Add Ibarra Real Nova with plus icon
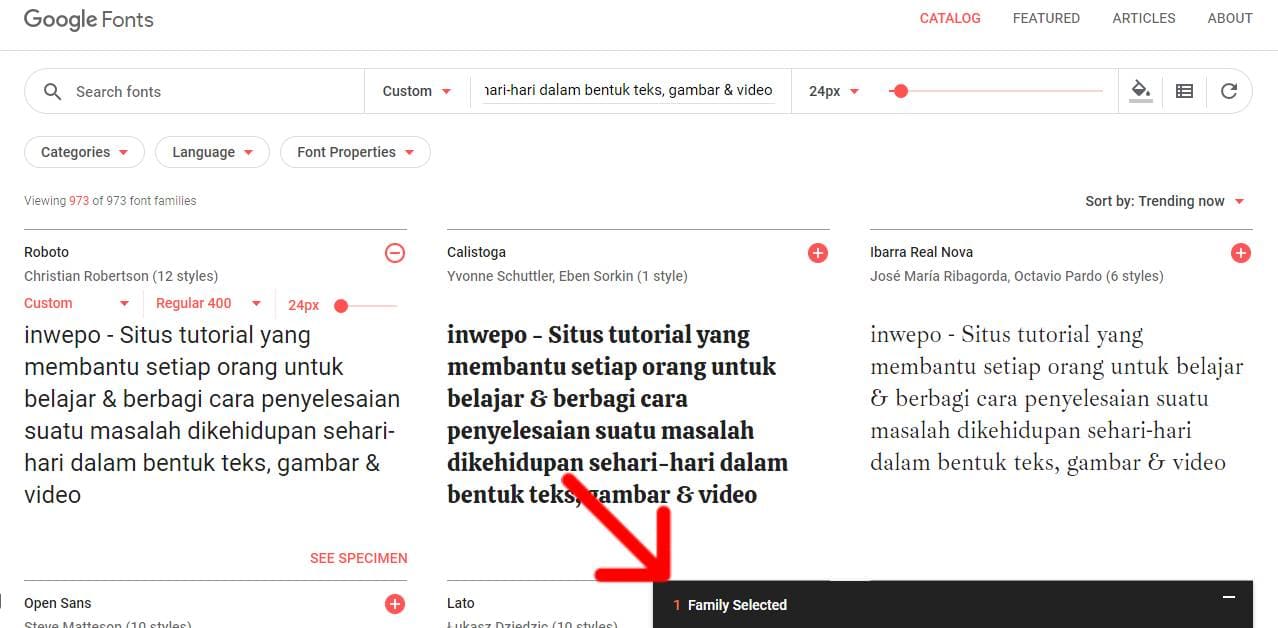This screenshot has width=1278, height=628. point(1241,253)
